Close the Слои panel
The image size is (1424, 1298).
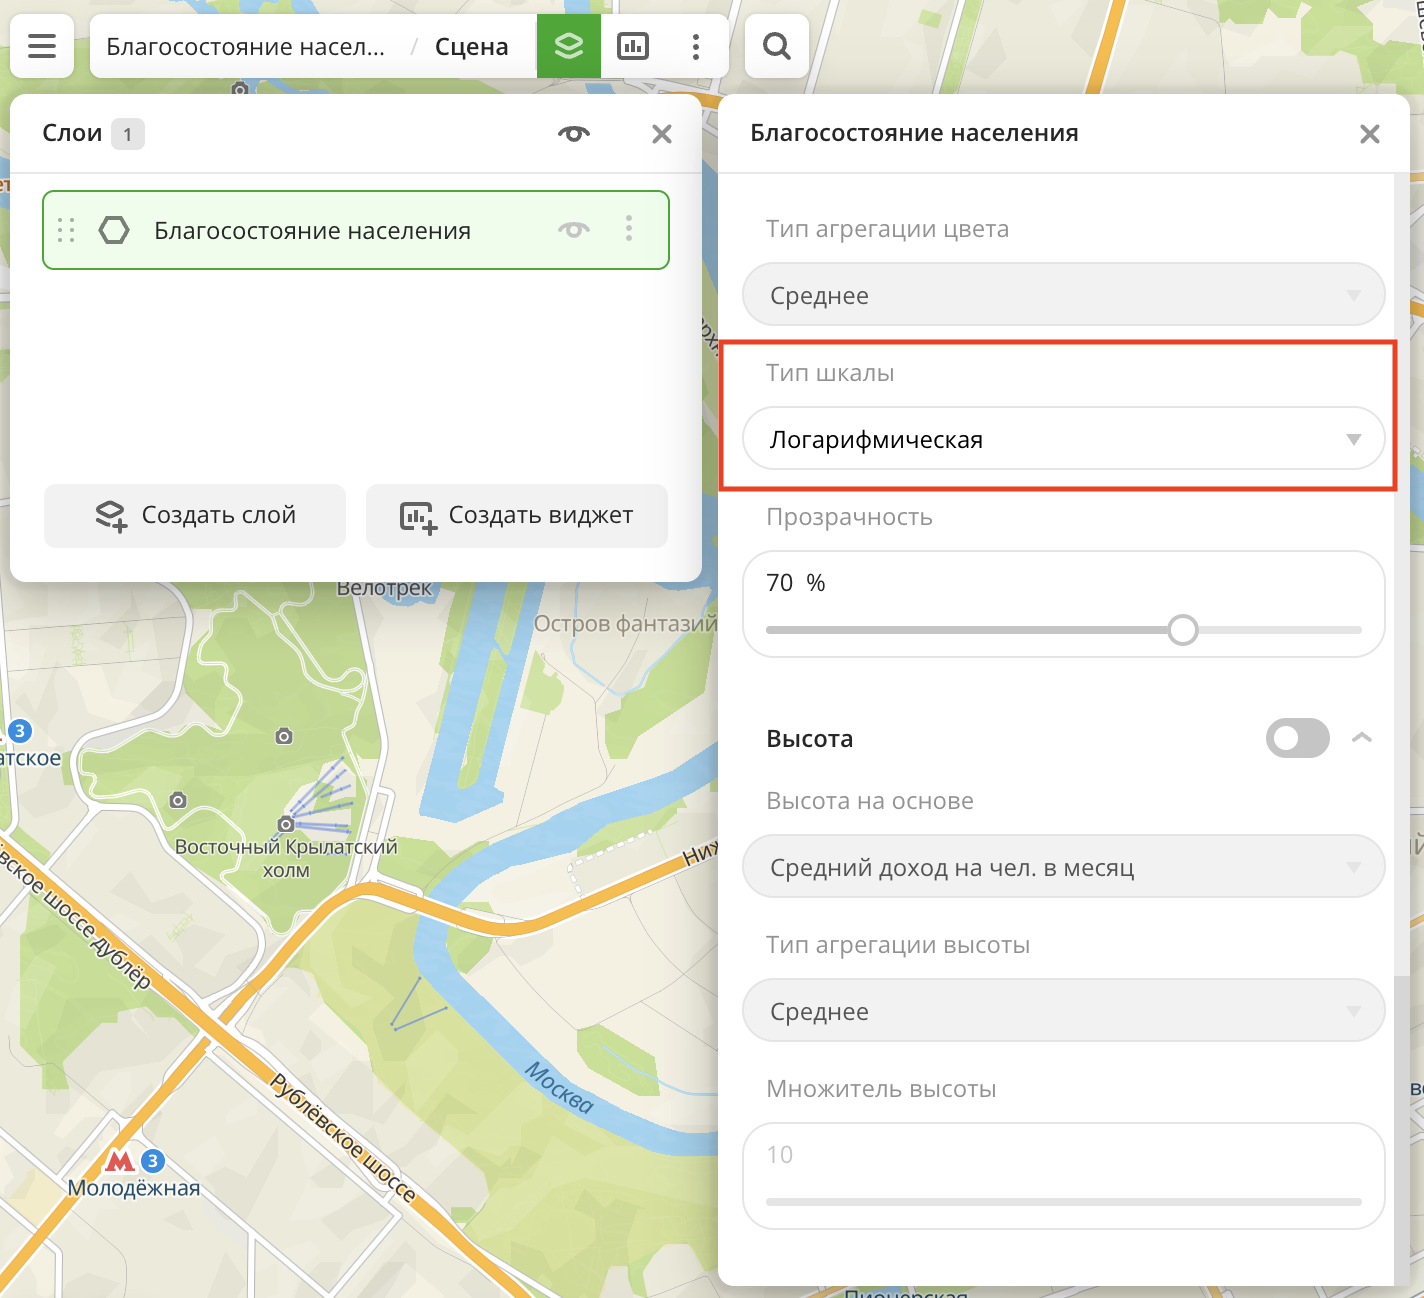point(662,134)
